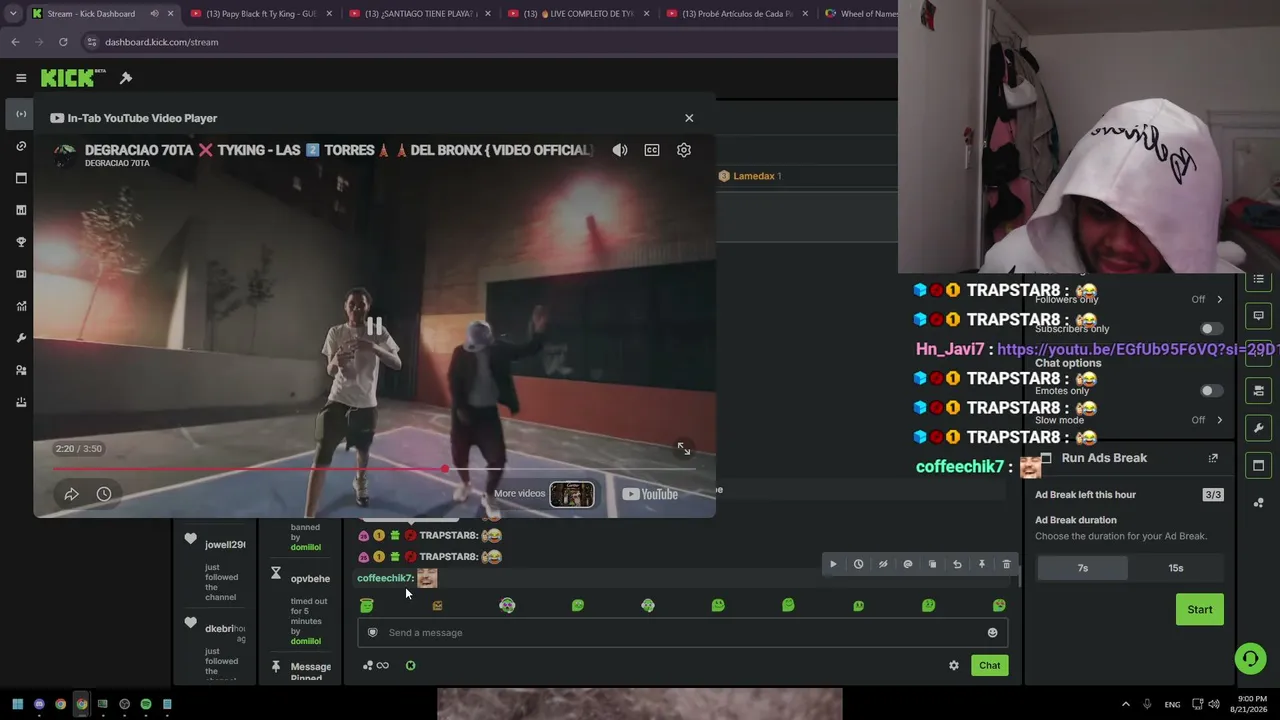Image resolution: width=1280 pixels, height=720 pixels.
Task: Click the window panel icon in right sidebar
Action: [x=1259, y=465]
